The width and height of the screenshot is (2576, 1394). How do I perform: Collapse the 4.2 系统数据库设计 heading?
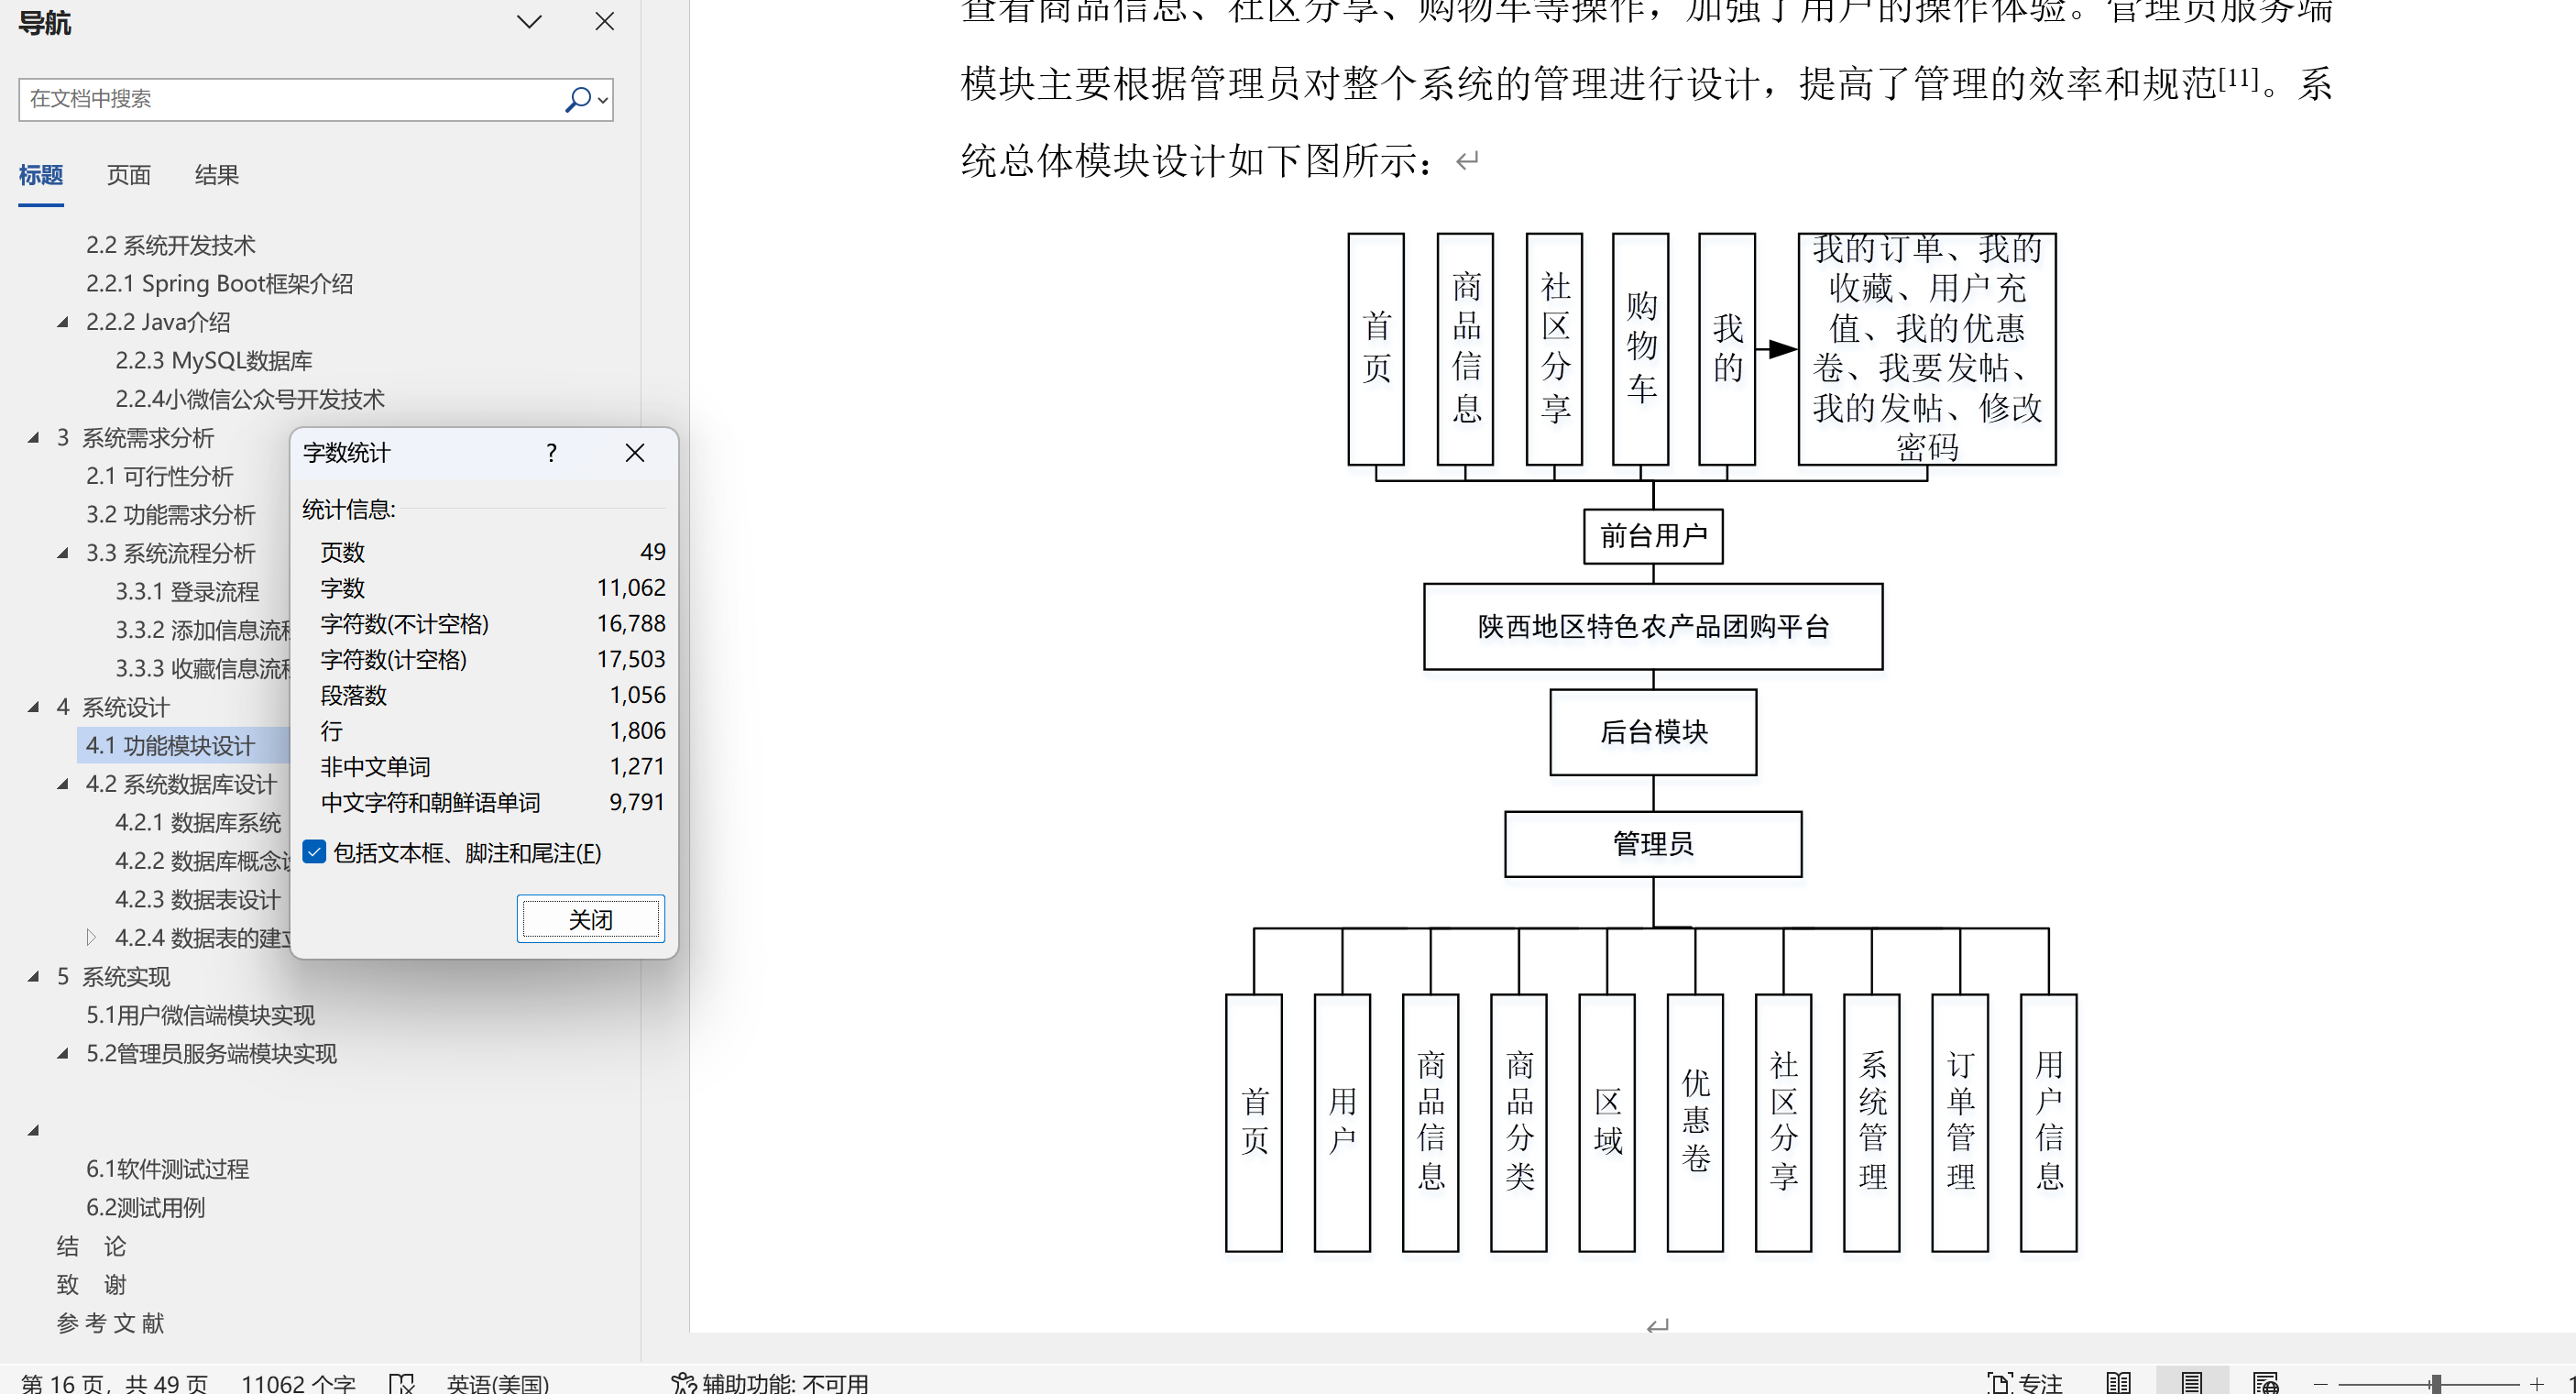point(63,784)
